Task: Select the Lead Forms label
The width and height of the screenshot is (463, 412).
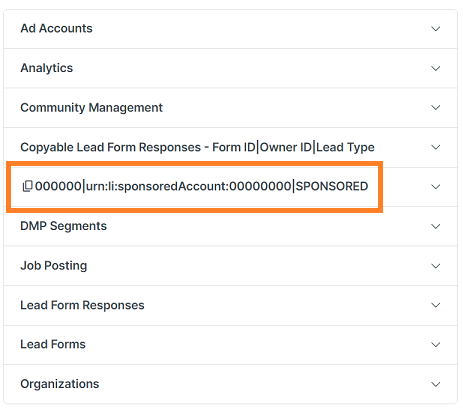Action: [53, 344]
